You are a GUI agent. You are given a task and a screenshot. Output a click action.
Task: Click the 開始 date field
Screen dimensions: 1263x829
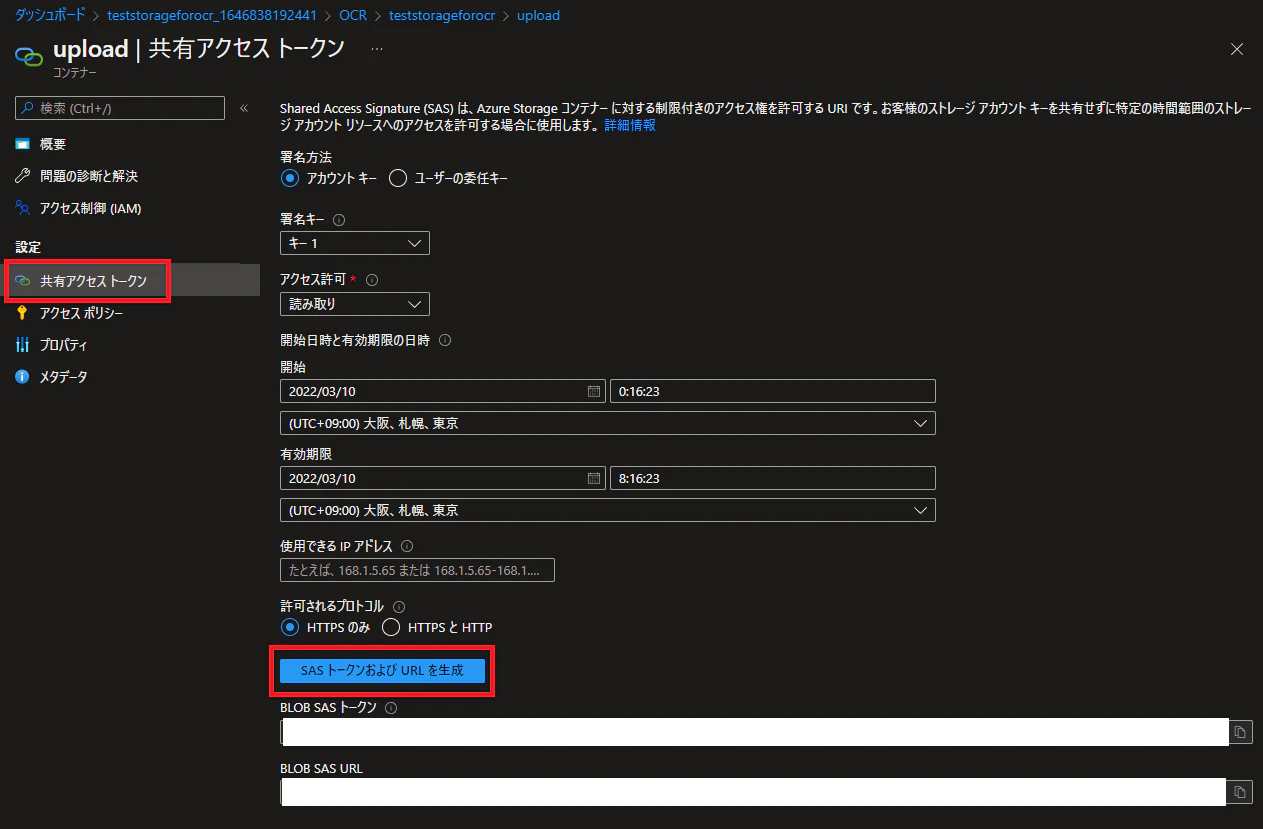point(443,391)
